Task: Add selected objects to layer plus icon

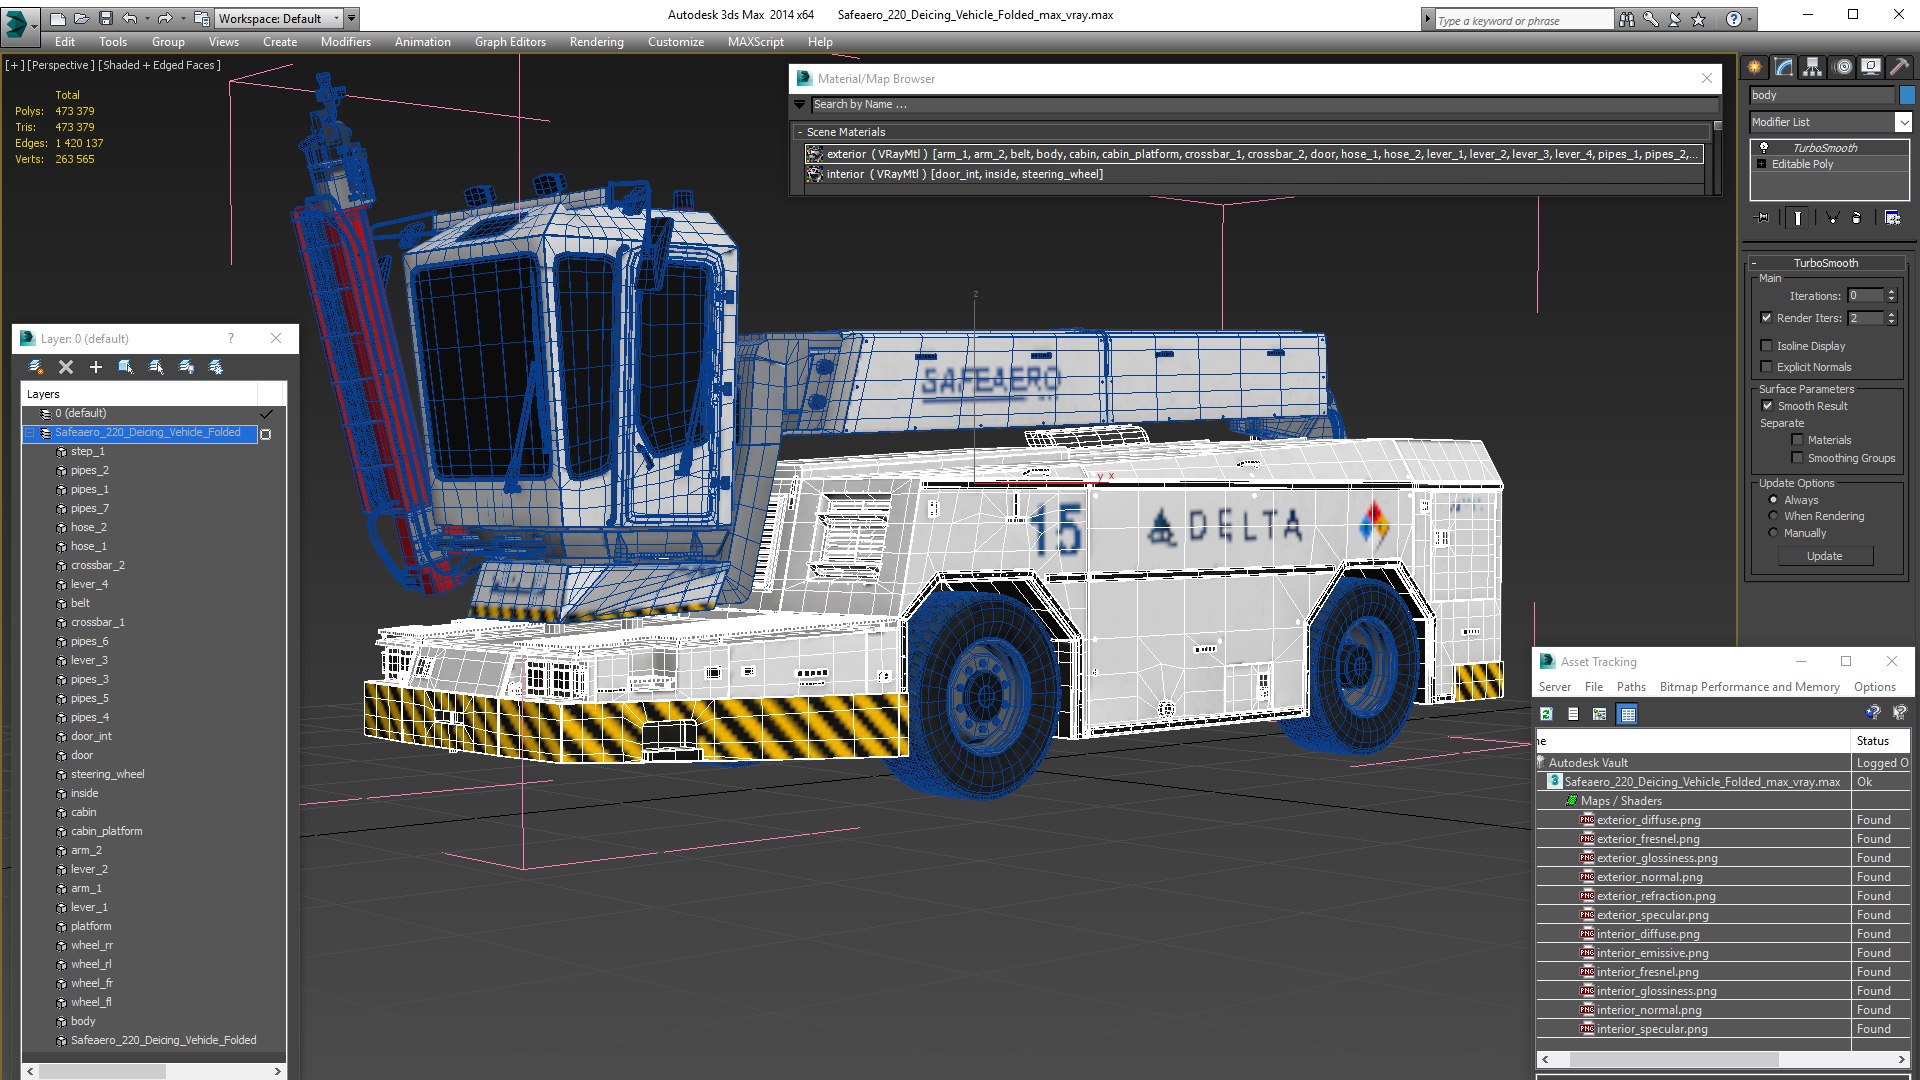Action: point(96,367)
